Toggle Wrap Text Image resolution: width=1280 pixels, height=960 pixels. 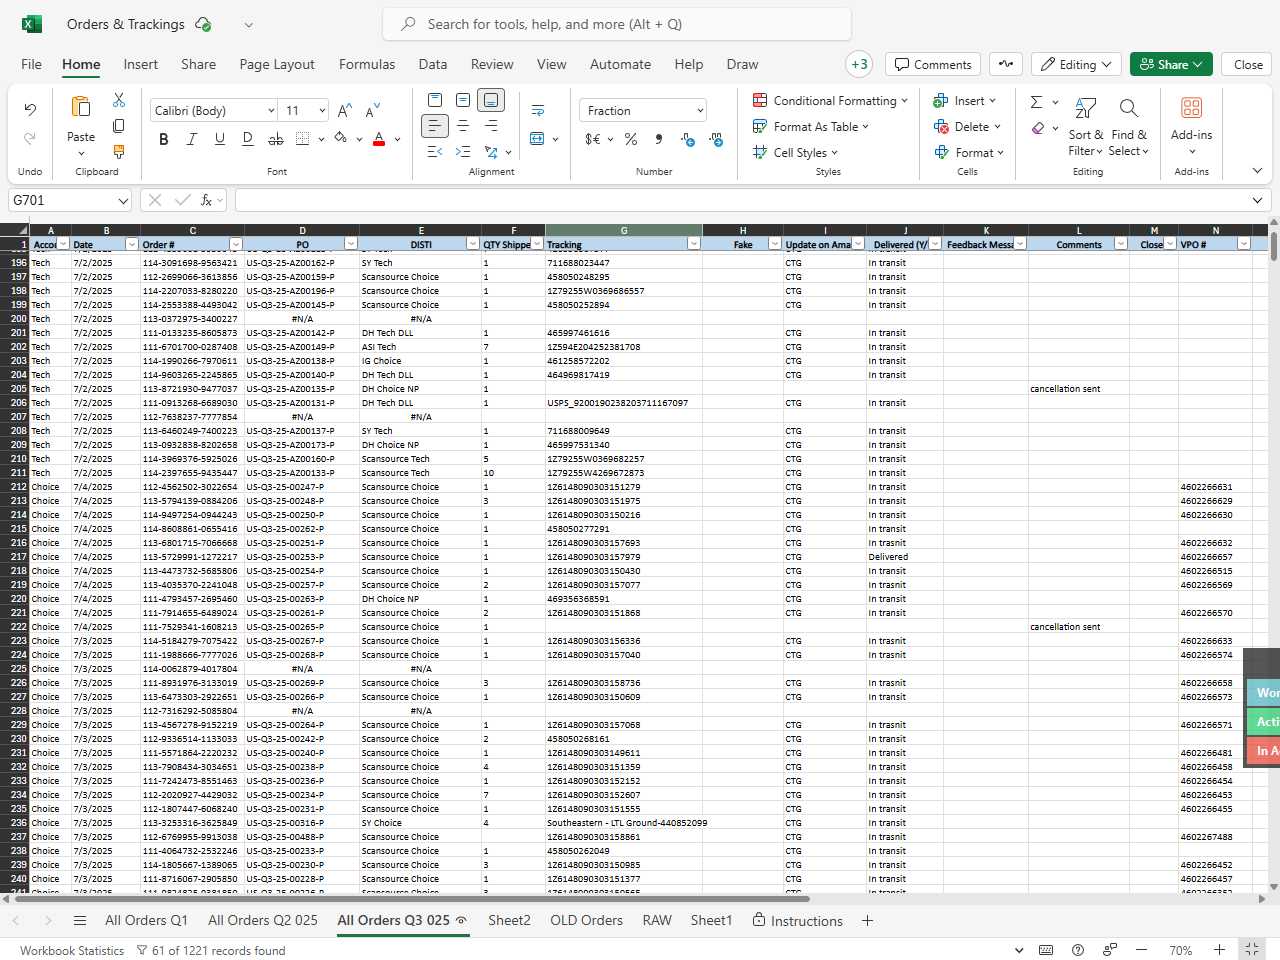[x=537, y=110]
